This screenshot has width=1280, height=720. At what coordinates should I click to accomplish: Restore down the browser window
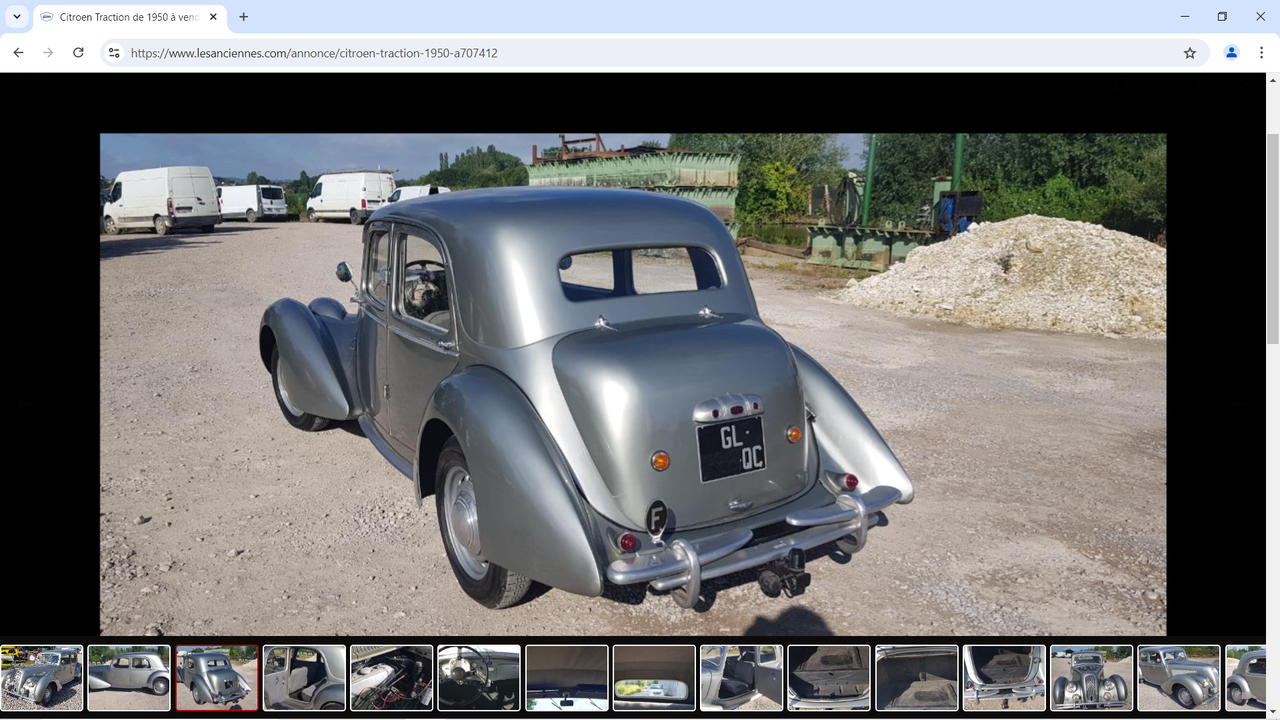pyautogui.click(x=1222, y=17)
